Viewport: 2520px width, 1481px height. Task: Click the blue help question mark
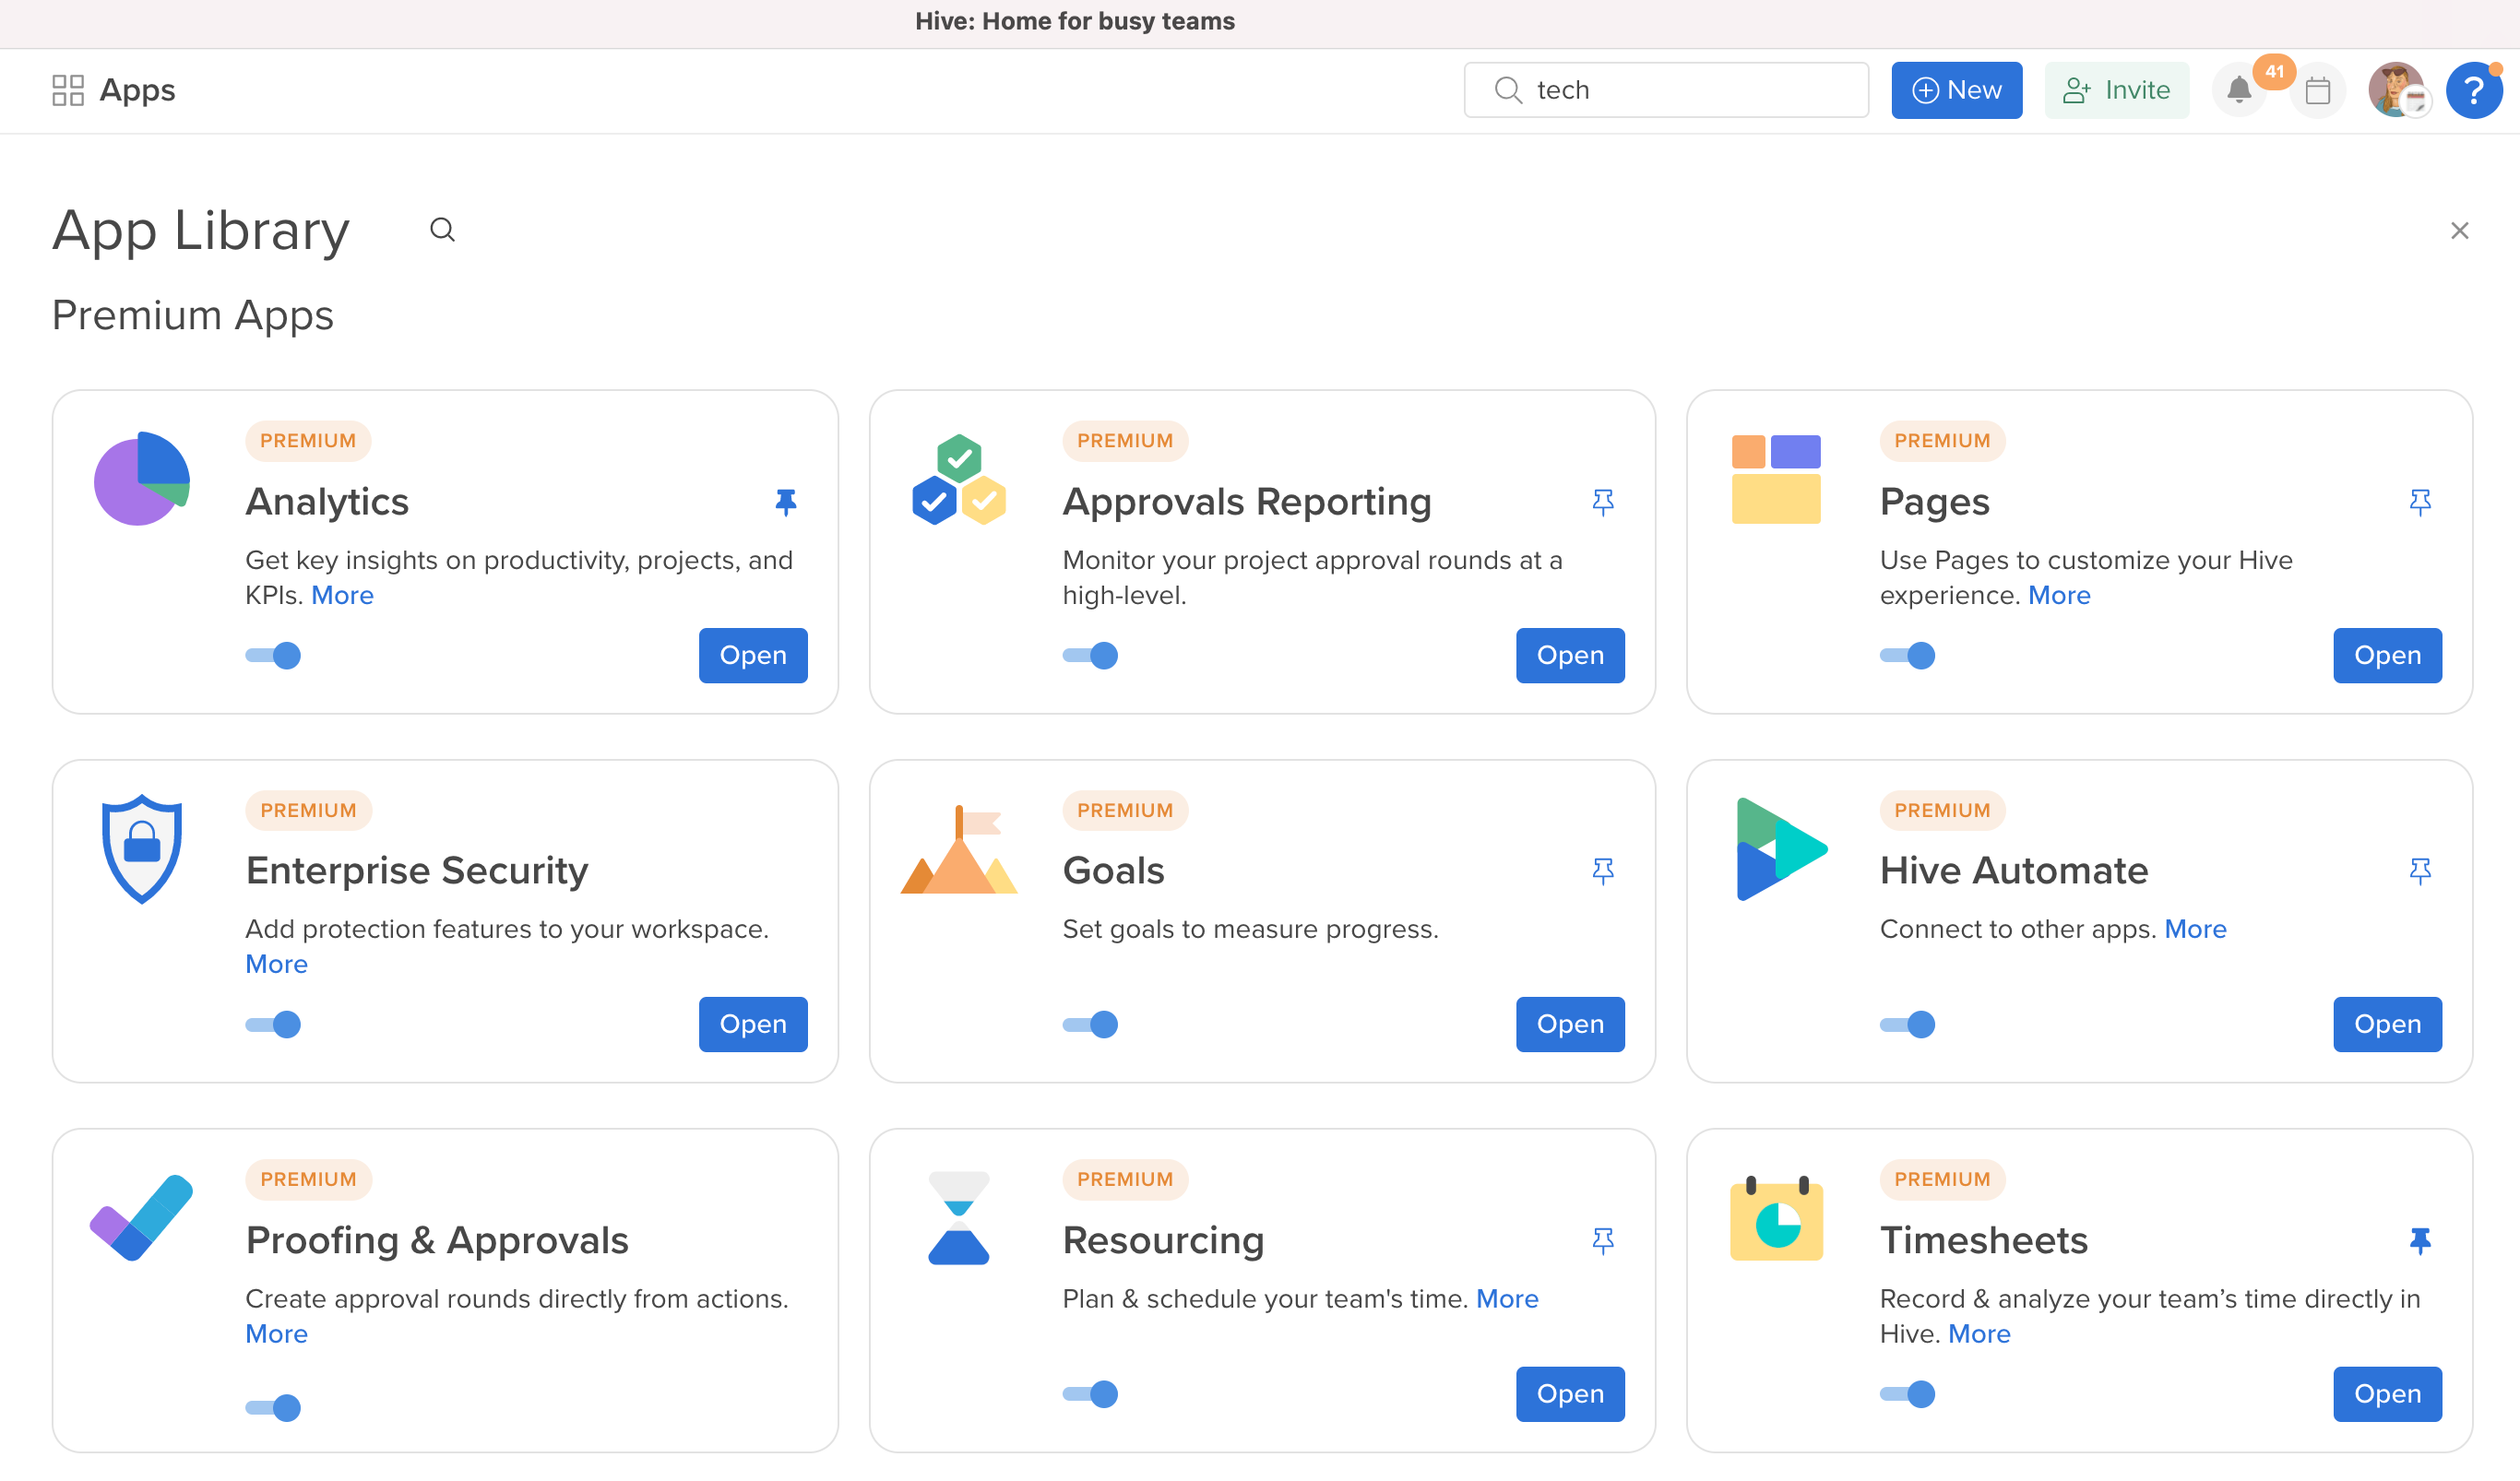tap(2473, 91)
